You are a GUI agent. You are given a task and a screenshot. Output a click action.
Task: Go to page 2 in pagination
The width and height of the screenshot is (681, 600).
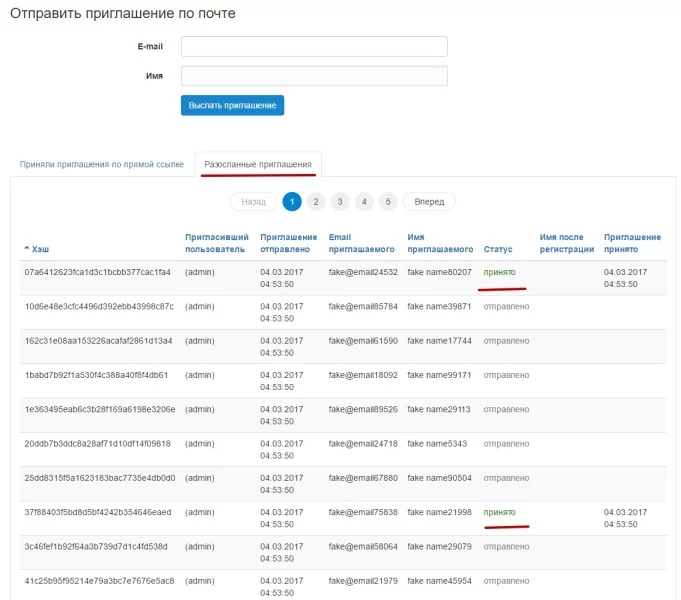point(316,202)
